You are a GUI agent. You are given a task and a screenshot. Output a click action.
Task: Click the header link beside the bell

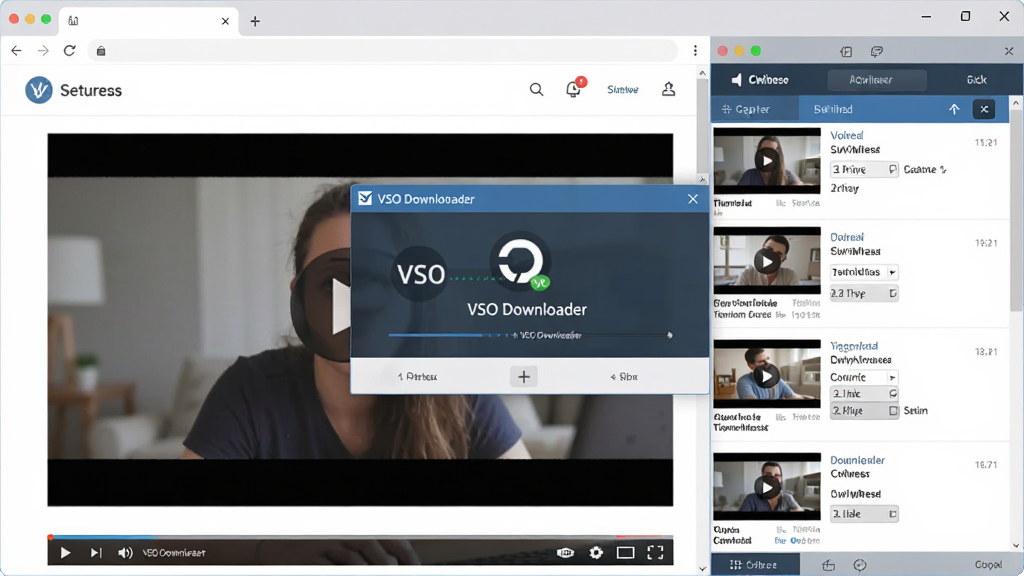[x=622, y=89]
